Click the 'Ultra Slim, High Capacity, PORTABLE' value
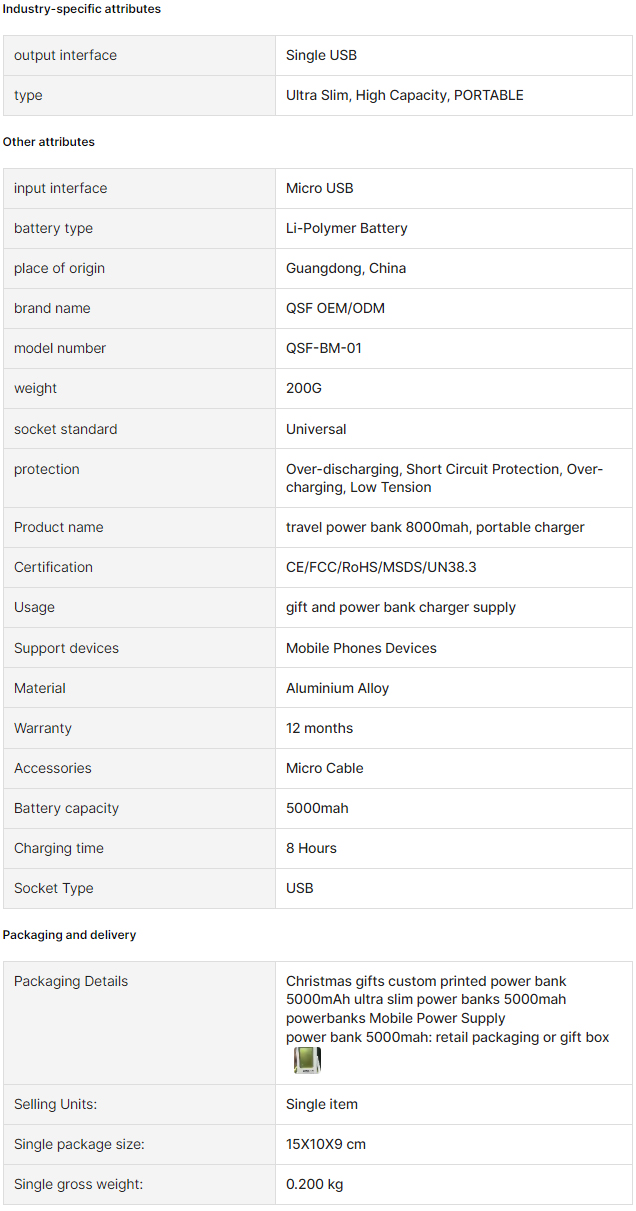The image size is (636, 1211). 405,95
